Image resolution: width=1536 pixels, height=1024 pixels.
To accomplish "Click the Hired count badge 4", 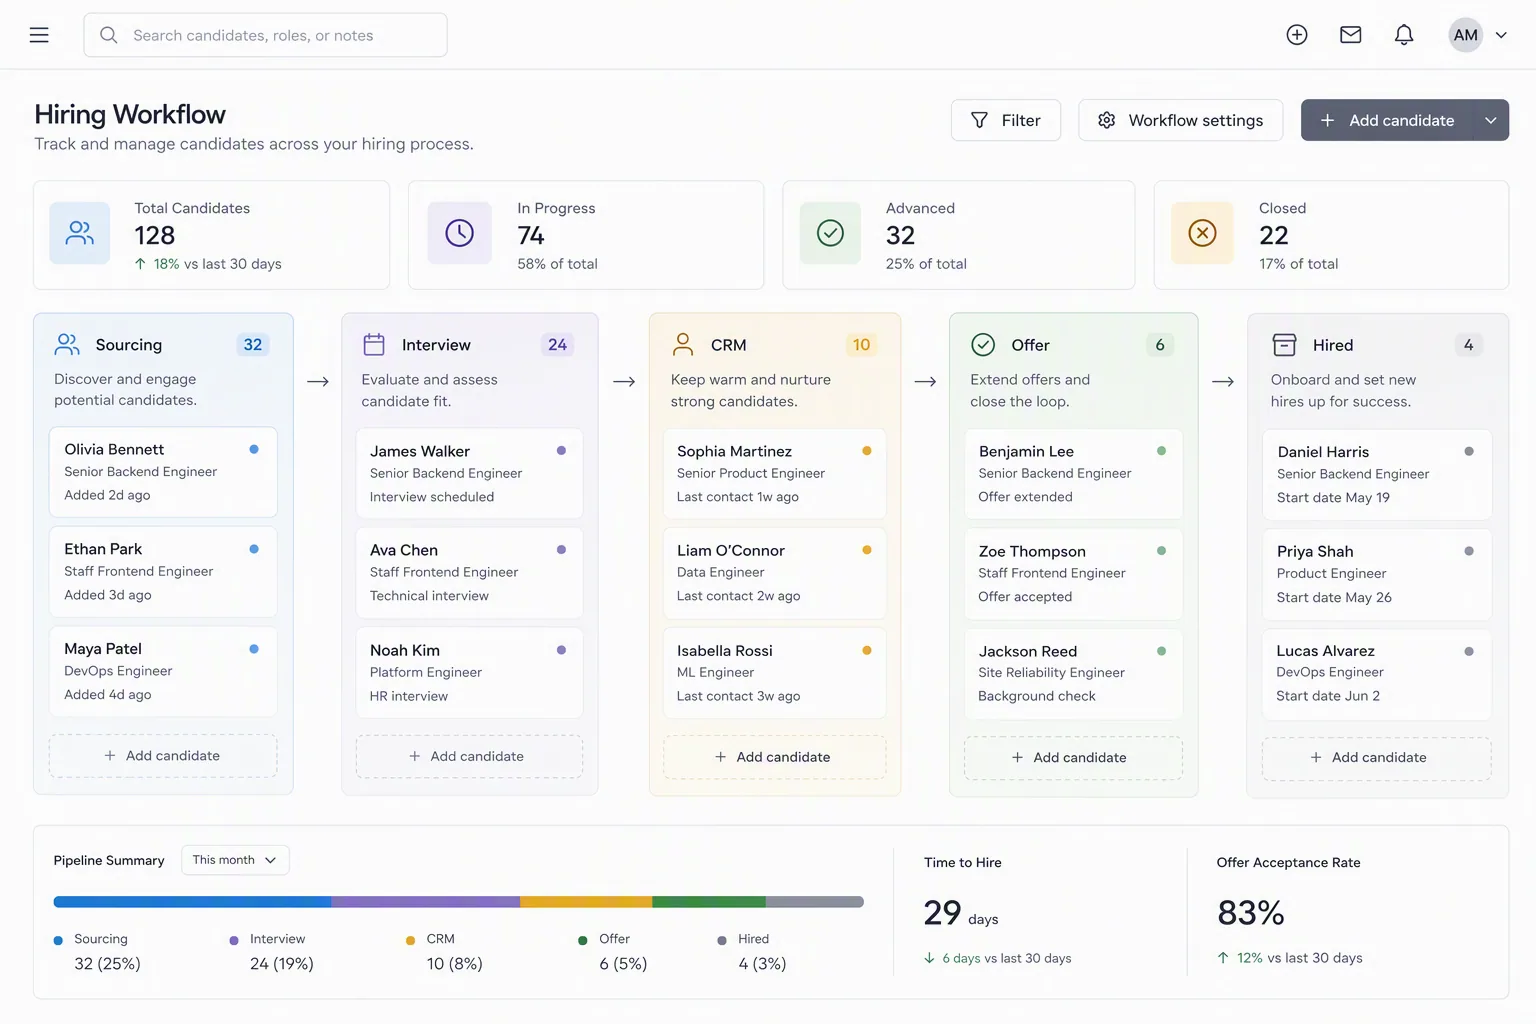I will pos(1468,345).
